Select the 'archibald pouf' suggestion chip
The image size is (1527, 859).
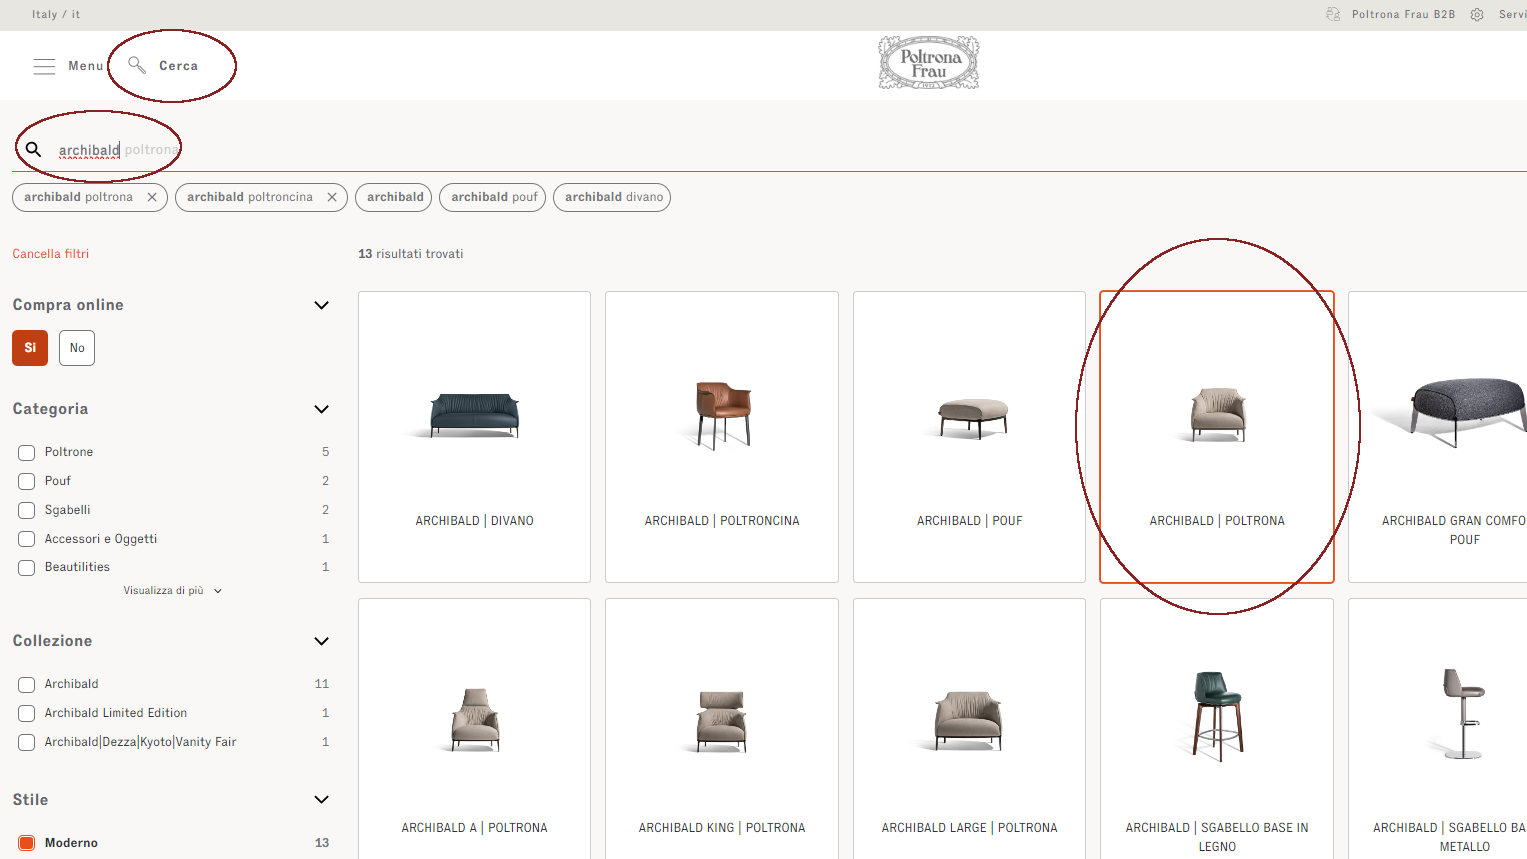(494, 197)
